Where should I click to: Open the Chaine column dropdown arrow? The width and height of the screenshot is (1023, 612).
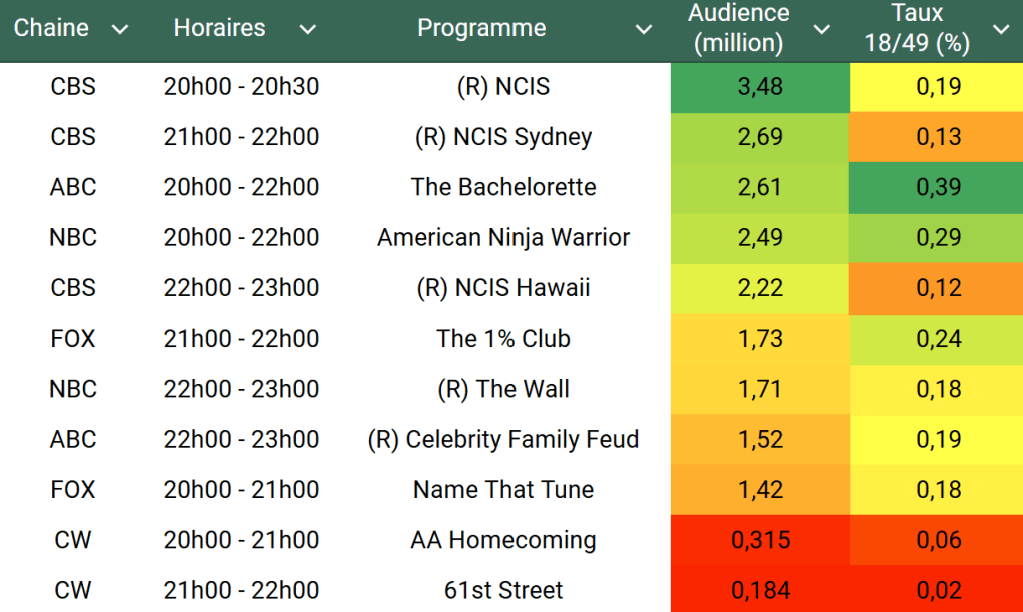(120, 29)
